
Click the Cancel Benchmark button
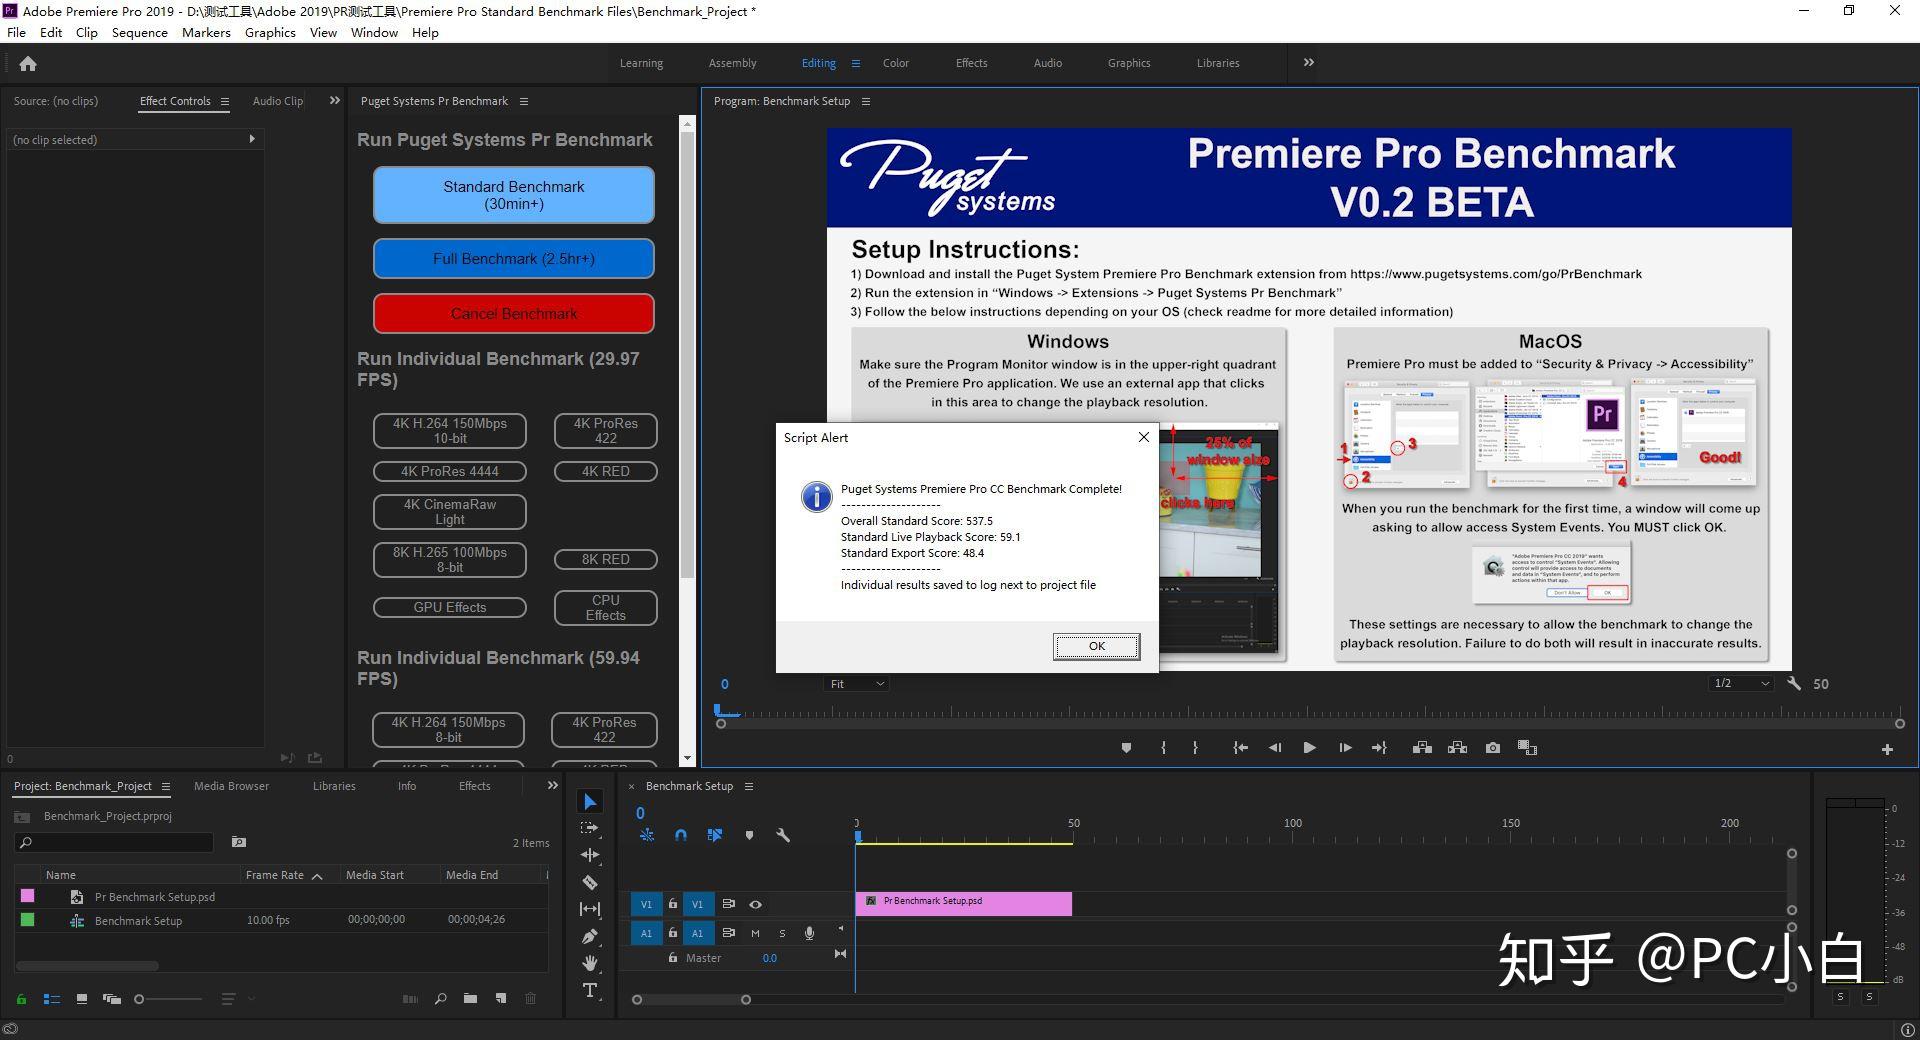coord(513,313)
